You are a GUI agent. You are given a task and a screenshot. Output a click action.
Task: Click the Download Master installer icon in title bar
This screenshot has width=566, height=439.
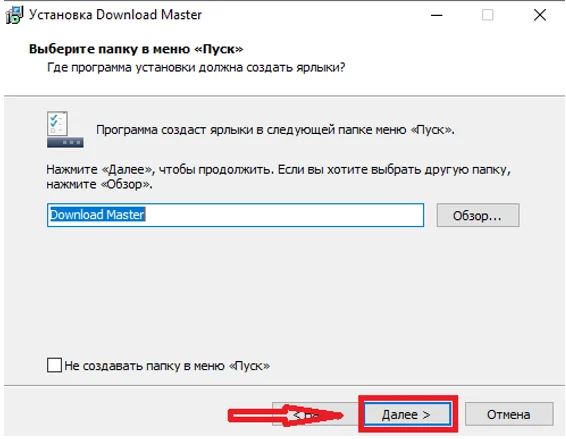click(x=14, y=15)
